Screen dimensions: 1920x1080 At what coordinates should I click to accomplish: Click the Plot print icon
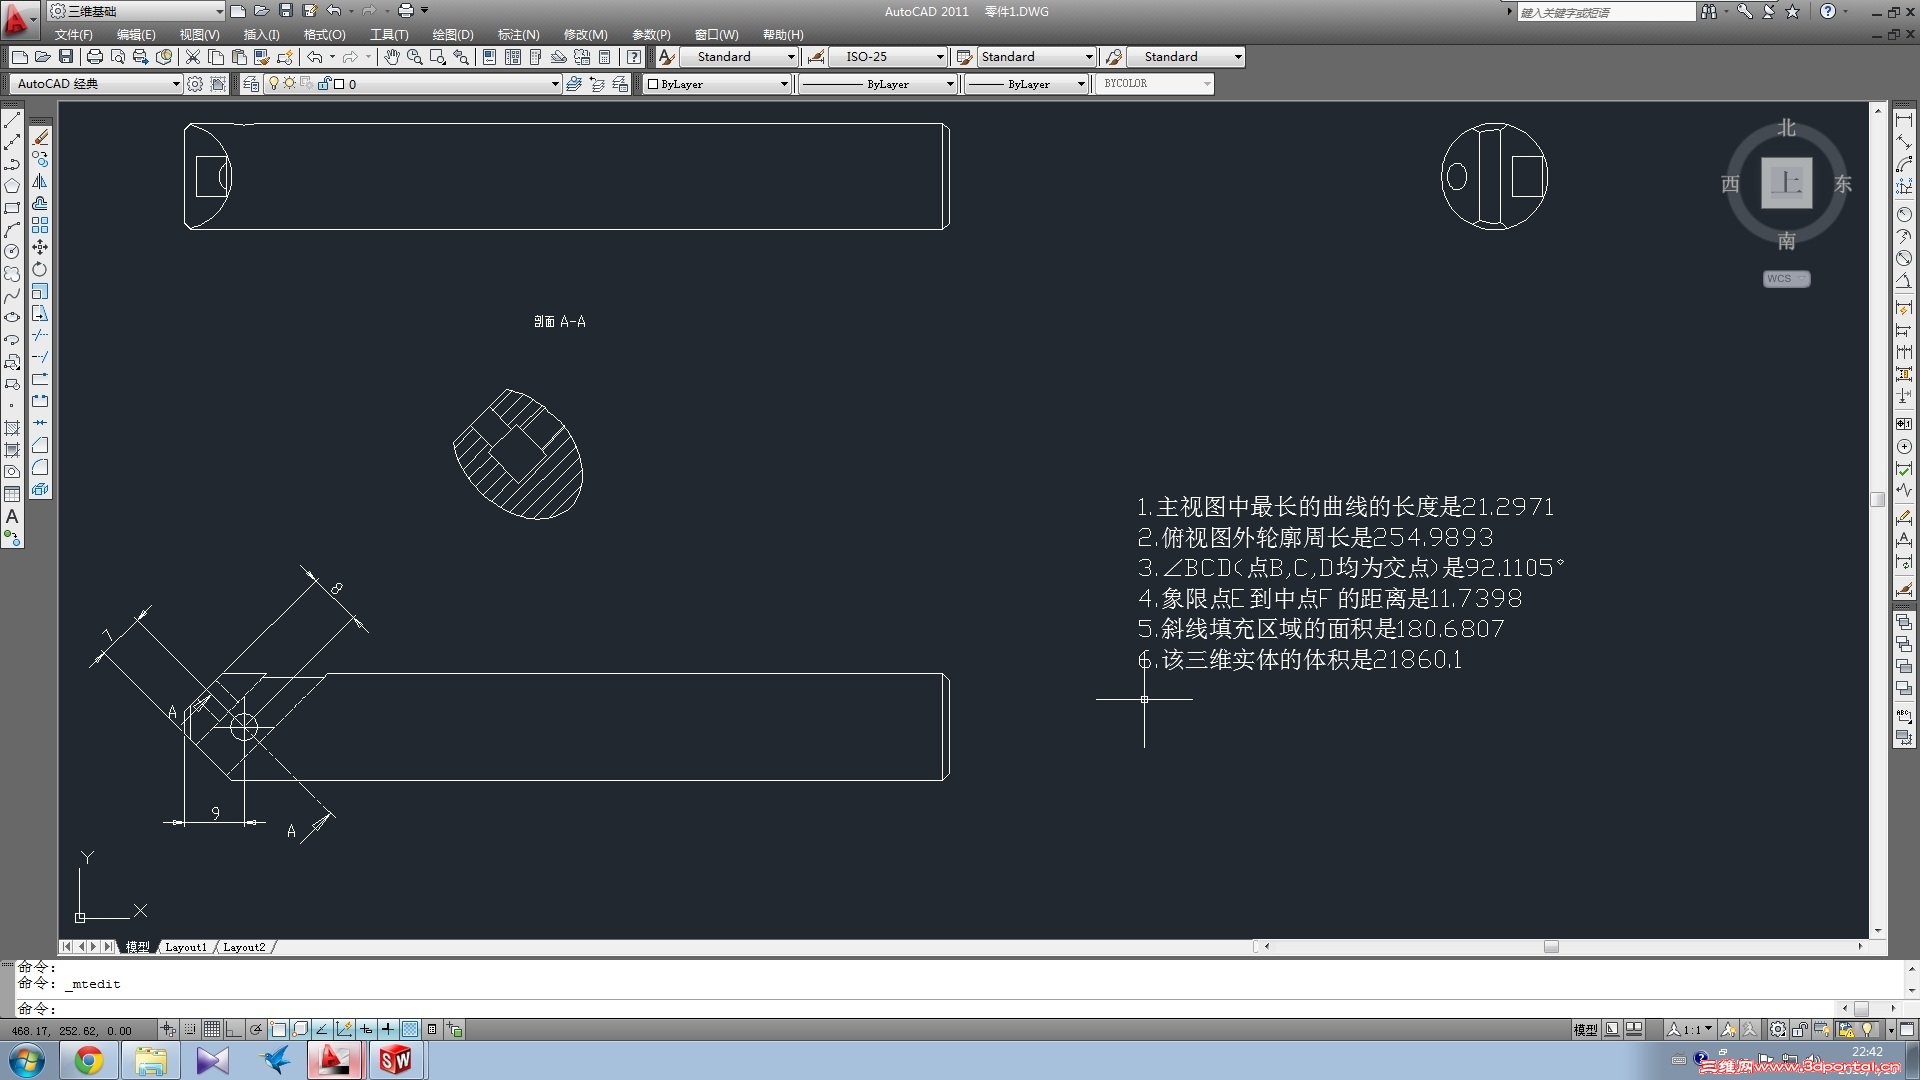[94, 57]
